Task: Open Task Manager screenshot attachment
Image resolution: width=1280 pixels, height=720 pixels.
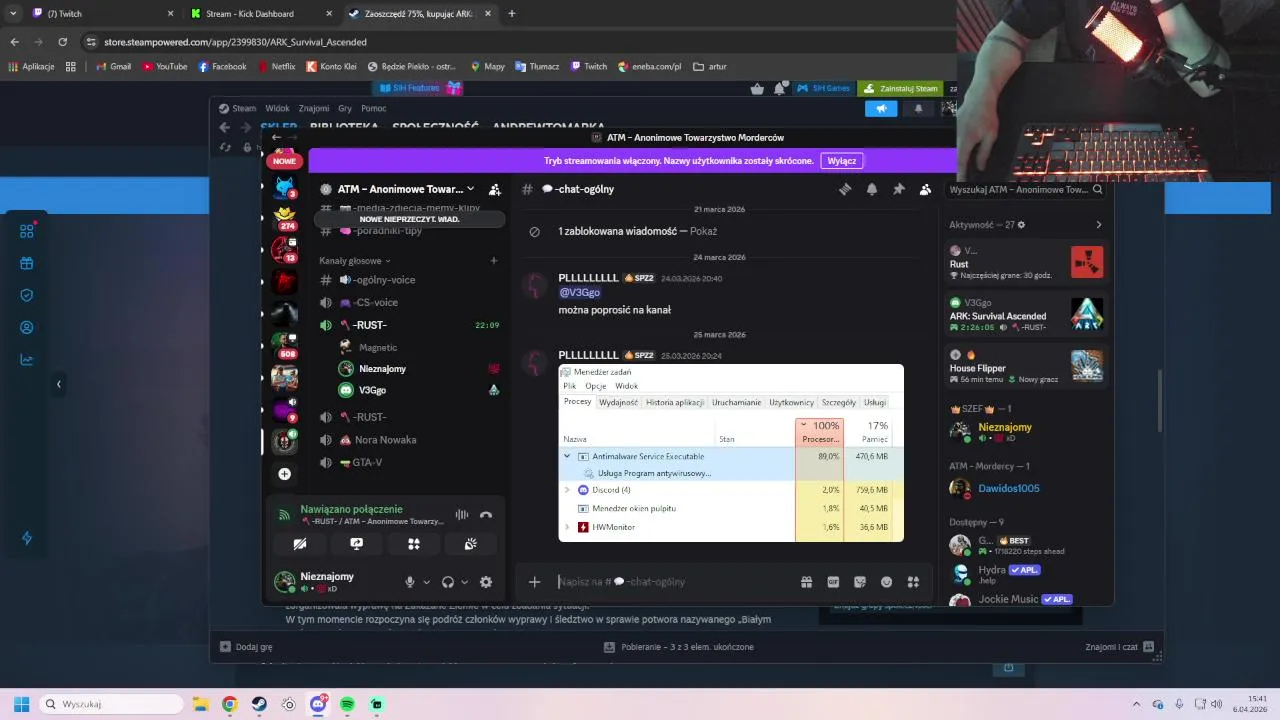Action: click(x=731, y=453)
